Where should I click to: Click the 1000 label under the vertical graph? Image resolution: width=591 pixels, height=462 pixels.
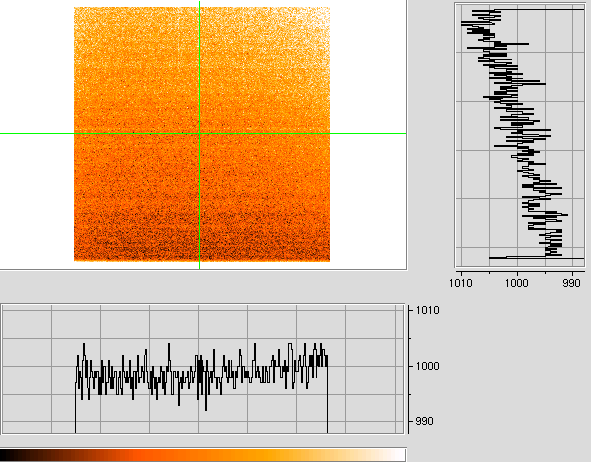tap(516, 283)
